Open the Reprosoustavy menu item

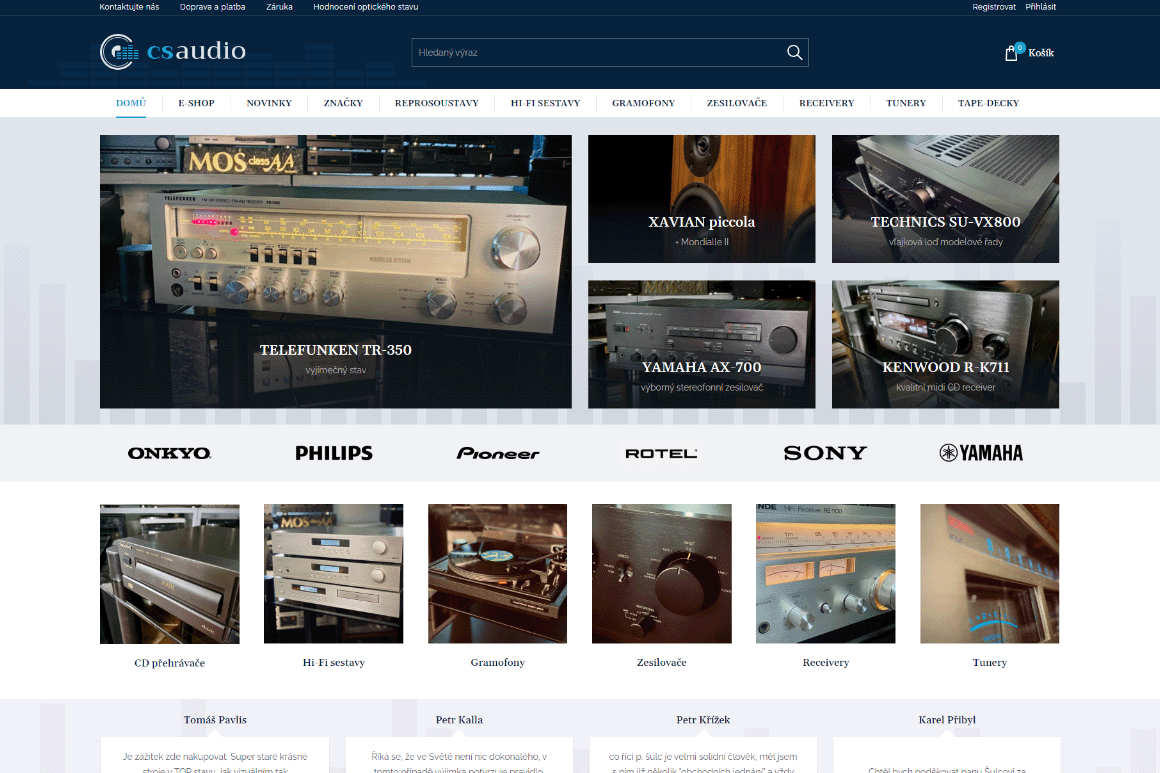tap(436, 103)
